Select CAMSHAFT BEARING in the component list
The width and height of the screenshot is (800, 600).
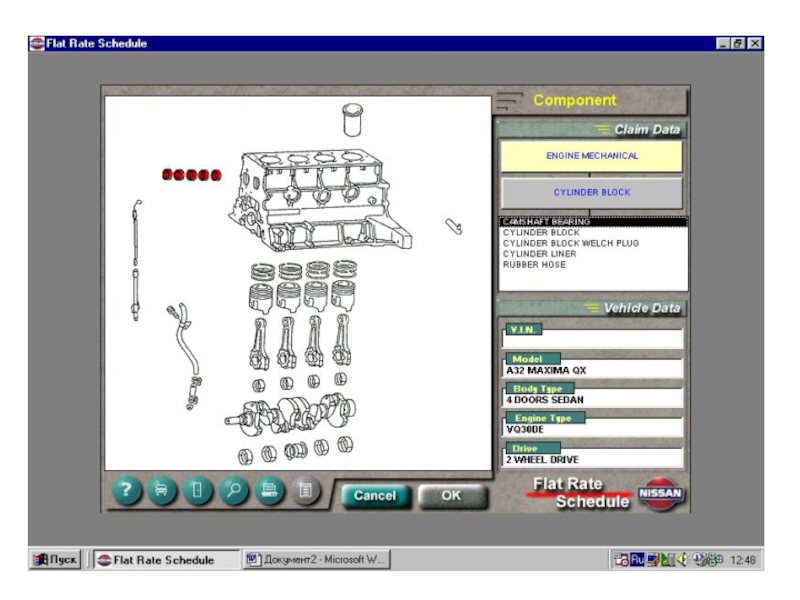point(593,221)
